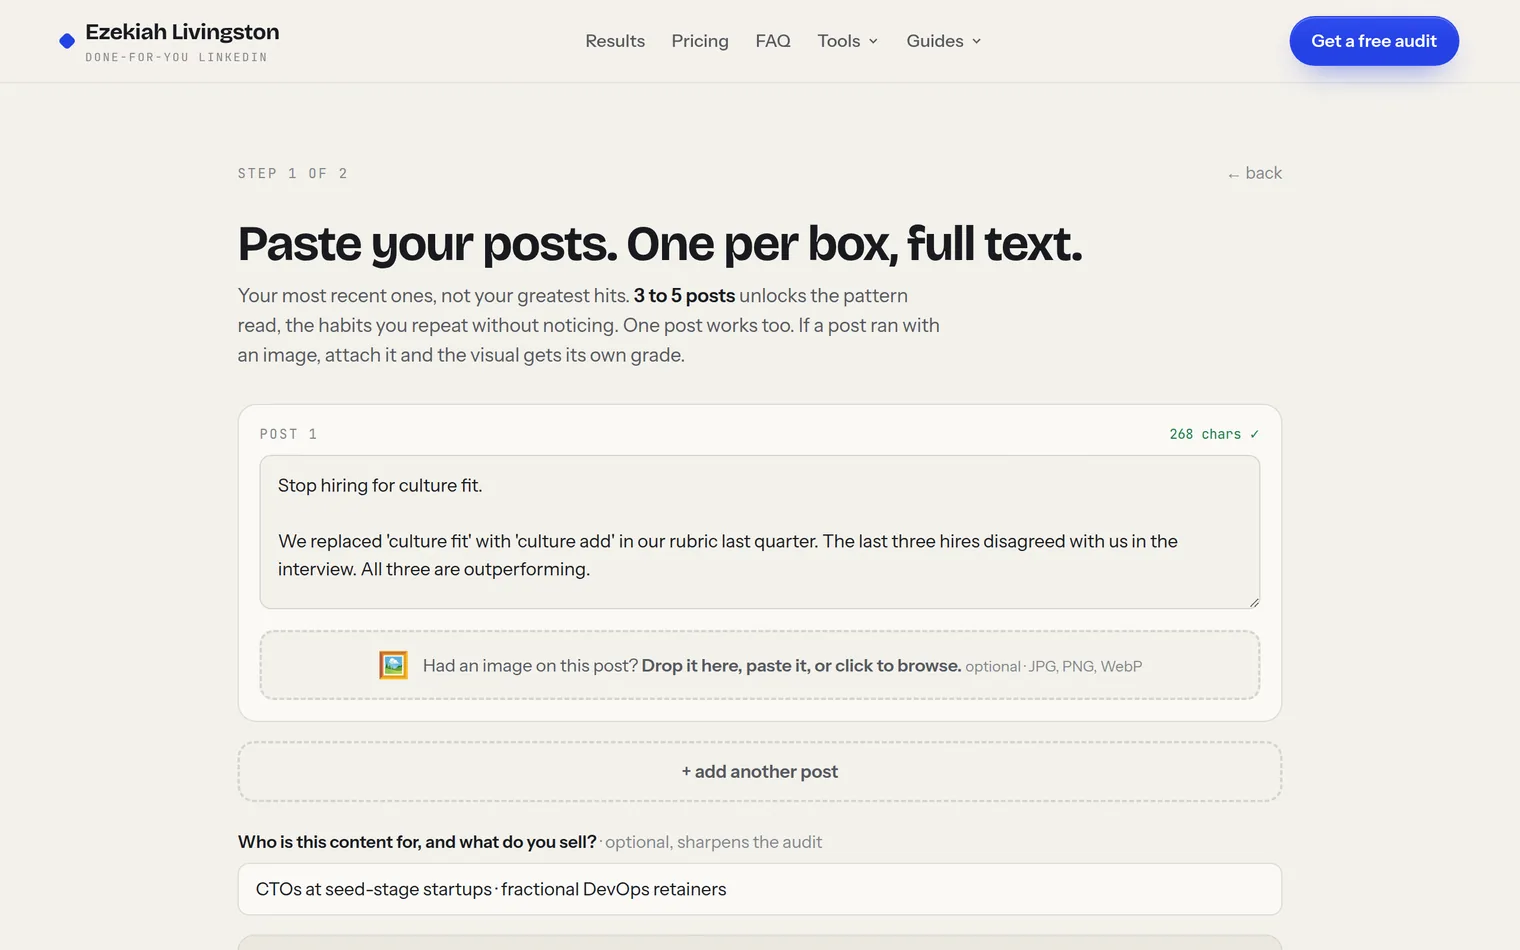This screenshot has width=1520, height=950.
Task: Click the 'STEP 1 OF 2' label
Action: [293, 173]
